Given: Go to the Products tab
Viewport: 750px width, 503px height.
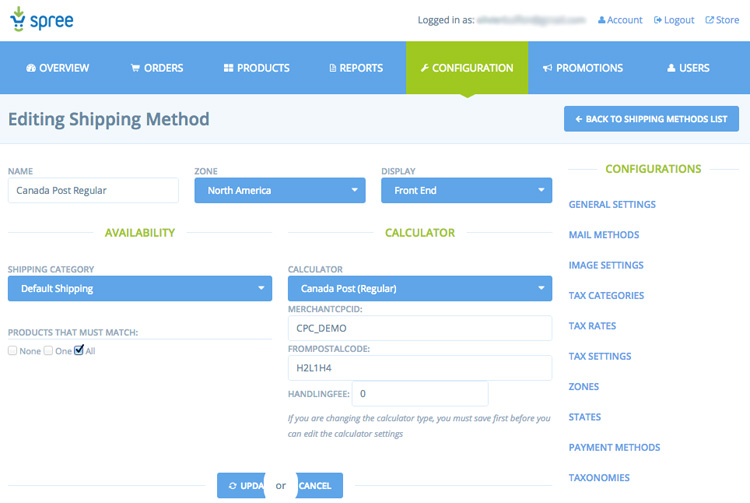Looking at the screenshot, I should [x=256, y=68].
